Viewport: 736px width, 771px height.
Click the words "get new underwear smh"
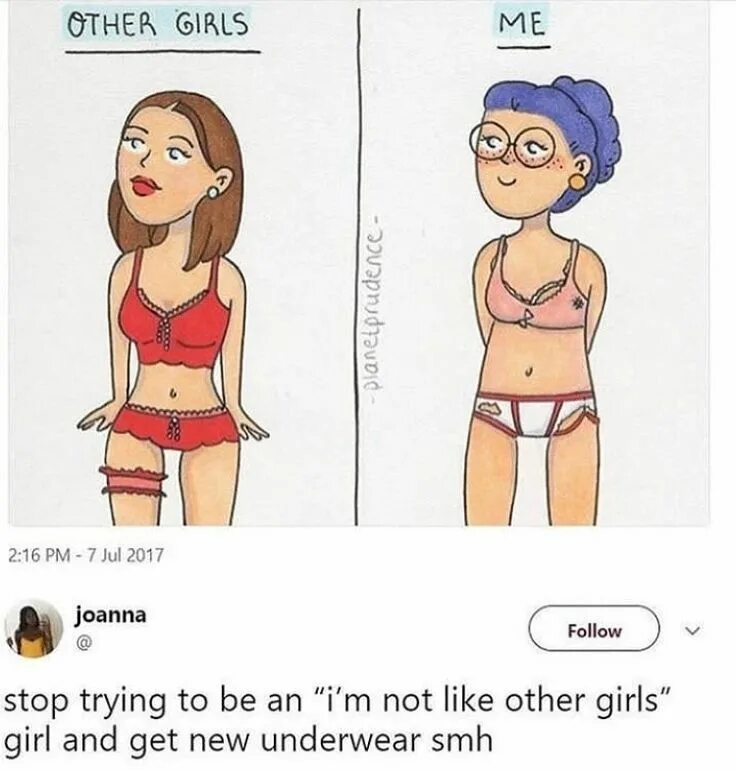tap(310, 740)
